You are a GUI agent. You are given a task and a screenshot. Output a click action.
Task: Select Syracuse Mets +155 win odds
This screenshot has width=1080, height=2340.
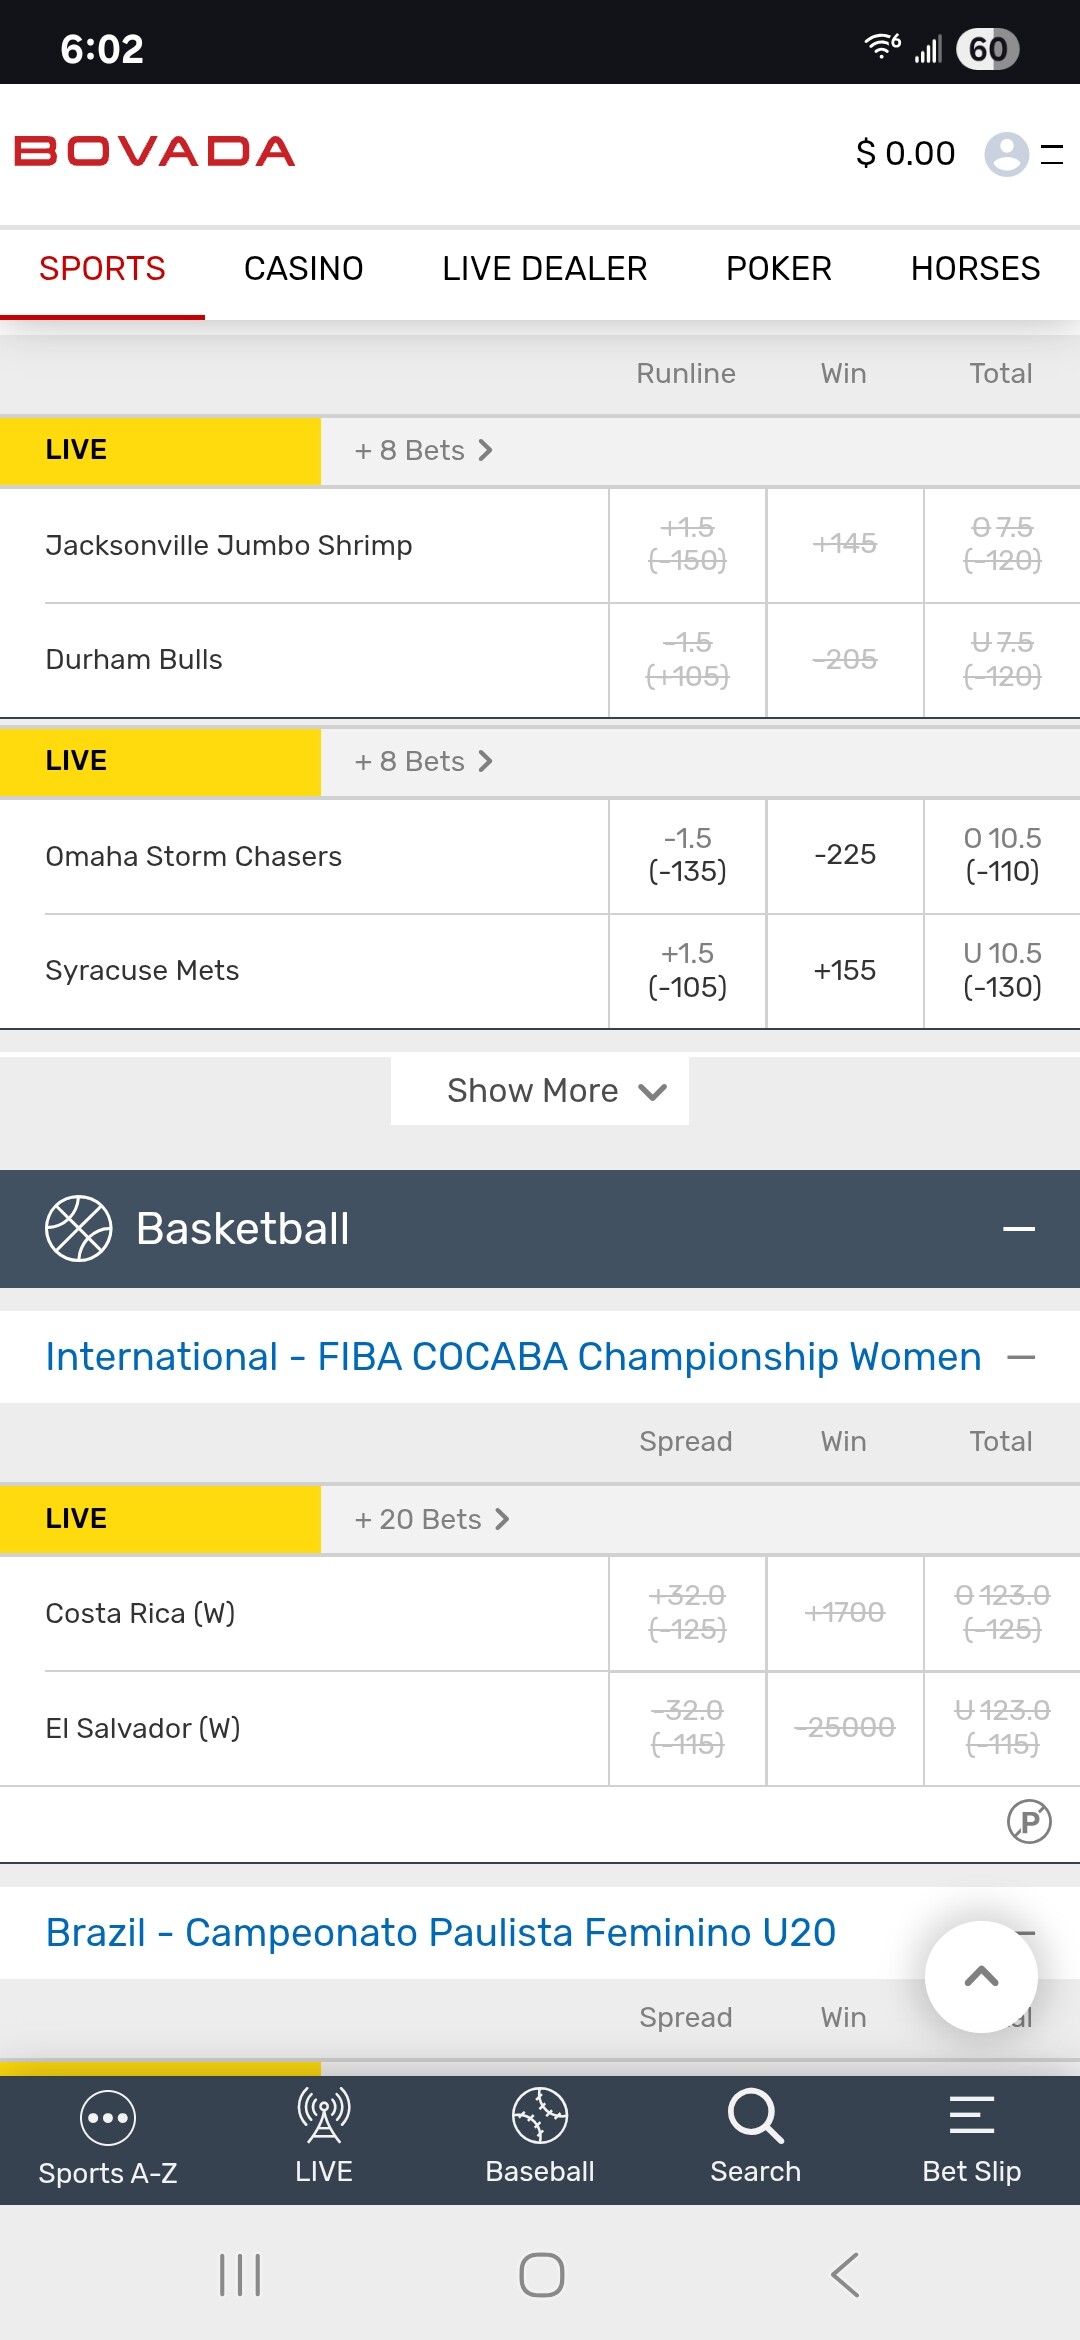[x=845, y=971]
